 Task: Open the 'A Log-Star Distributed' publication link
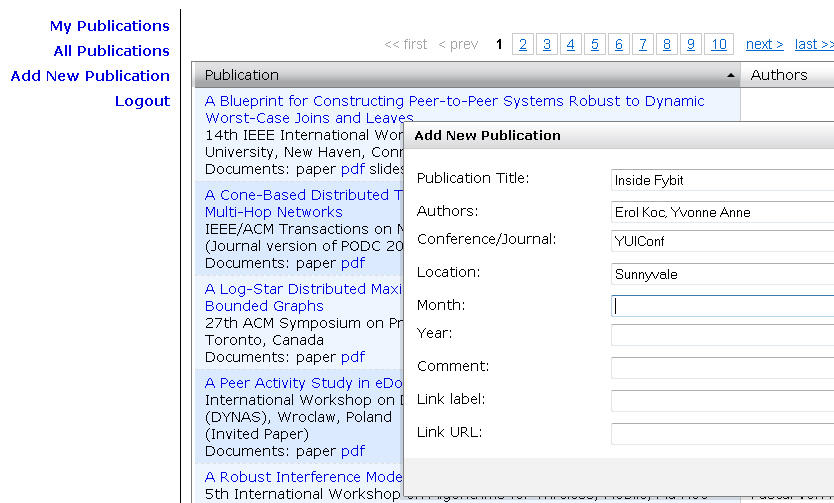point(304,298)
